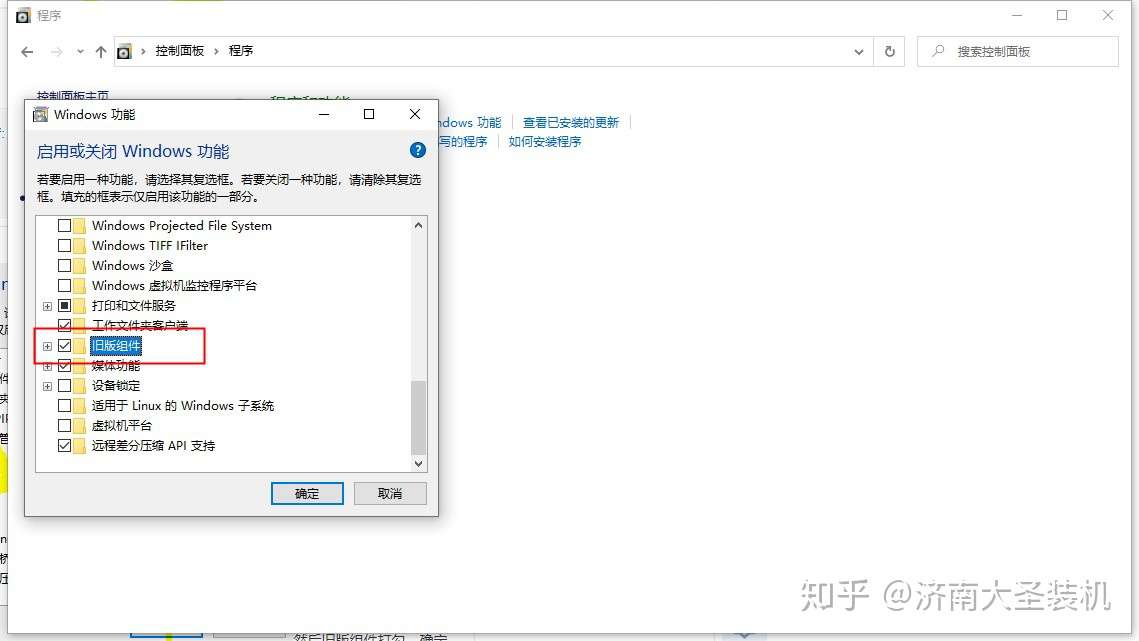This screenshot has width=1139, height=641.
Task: Expand the 设备锁定 tree node
Action: 47,386
